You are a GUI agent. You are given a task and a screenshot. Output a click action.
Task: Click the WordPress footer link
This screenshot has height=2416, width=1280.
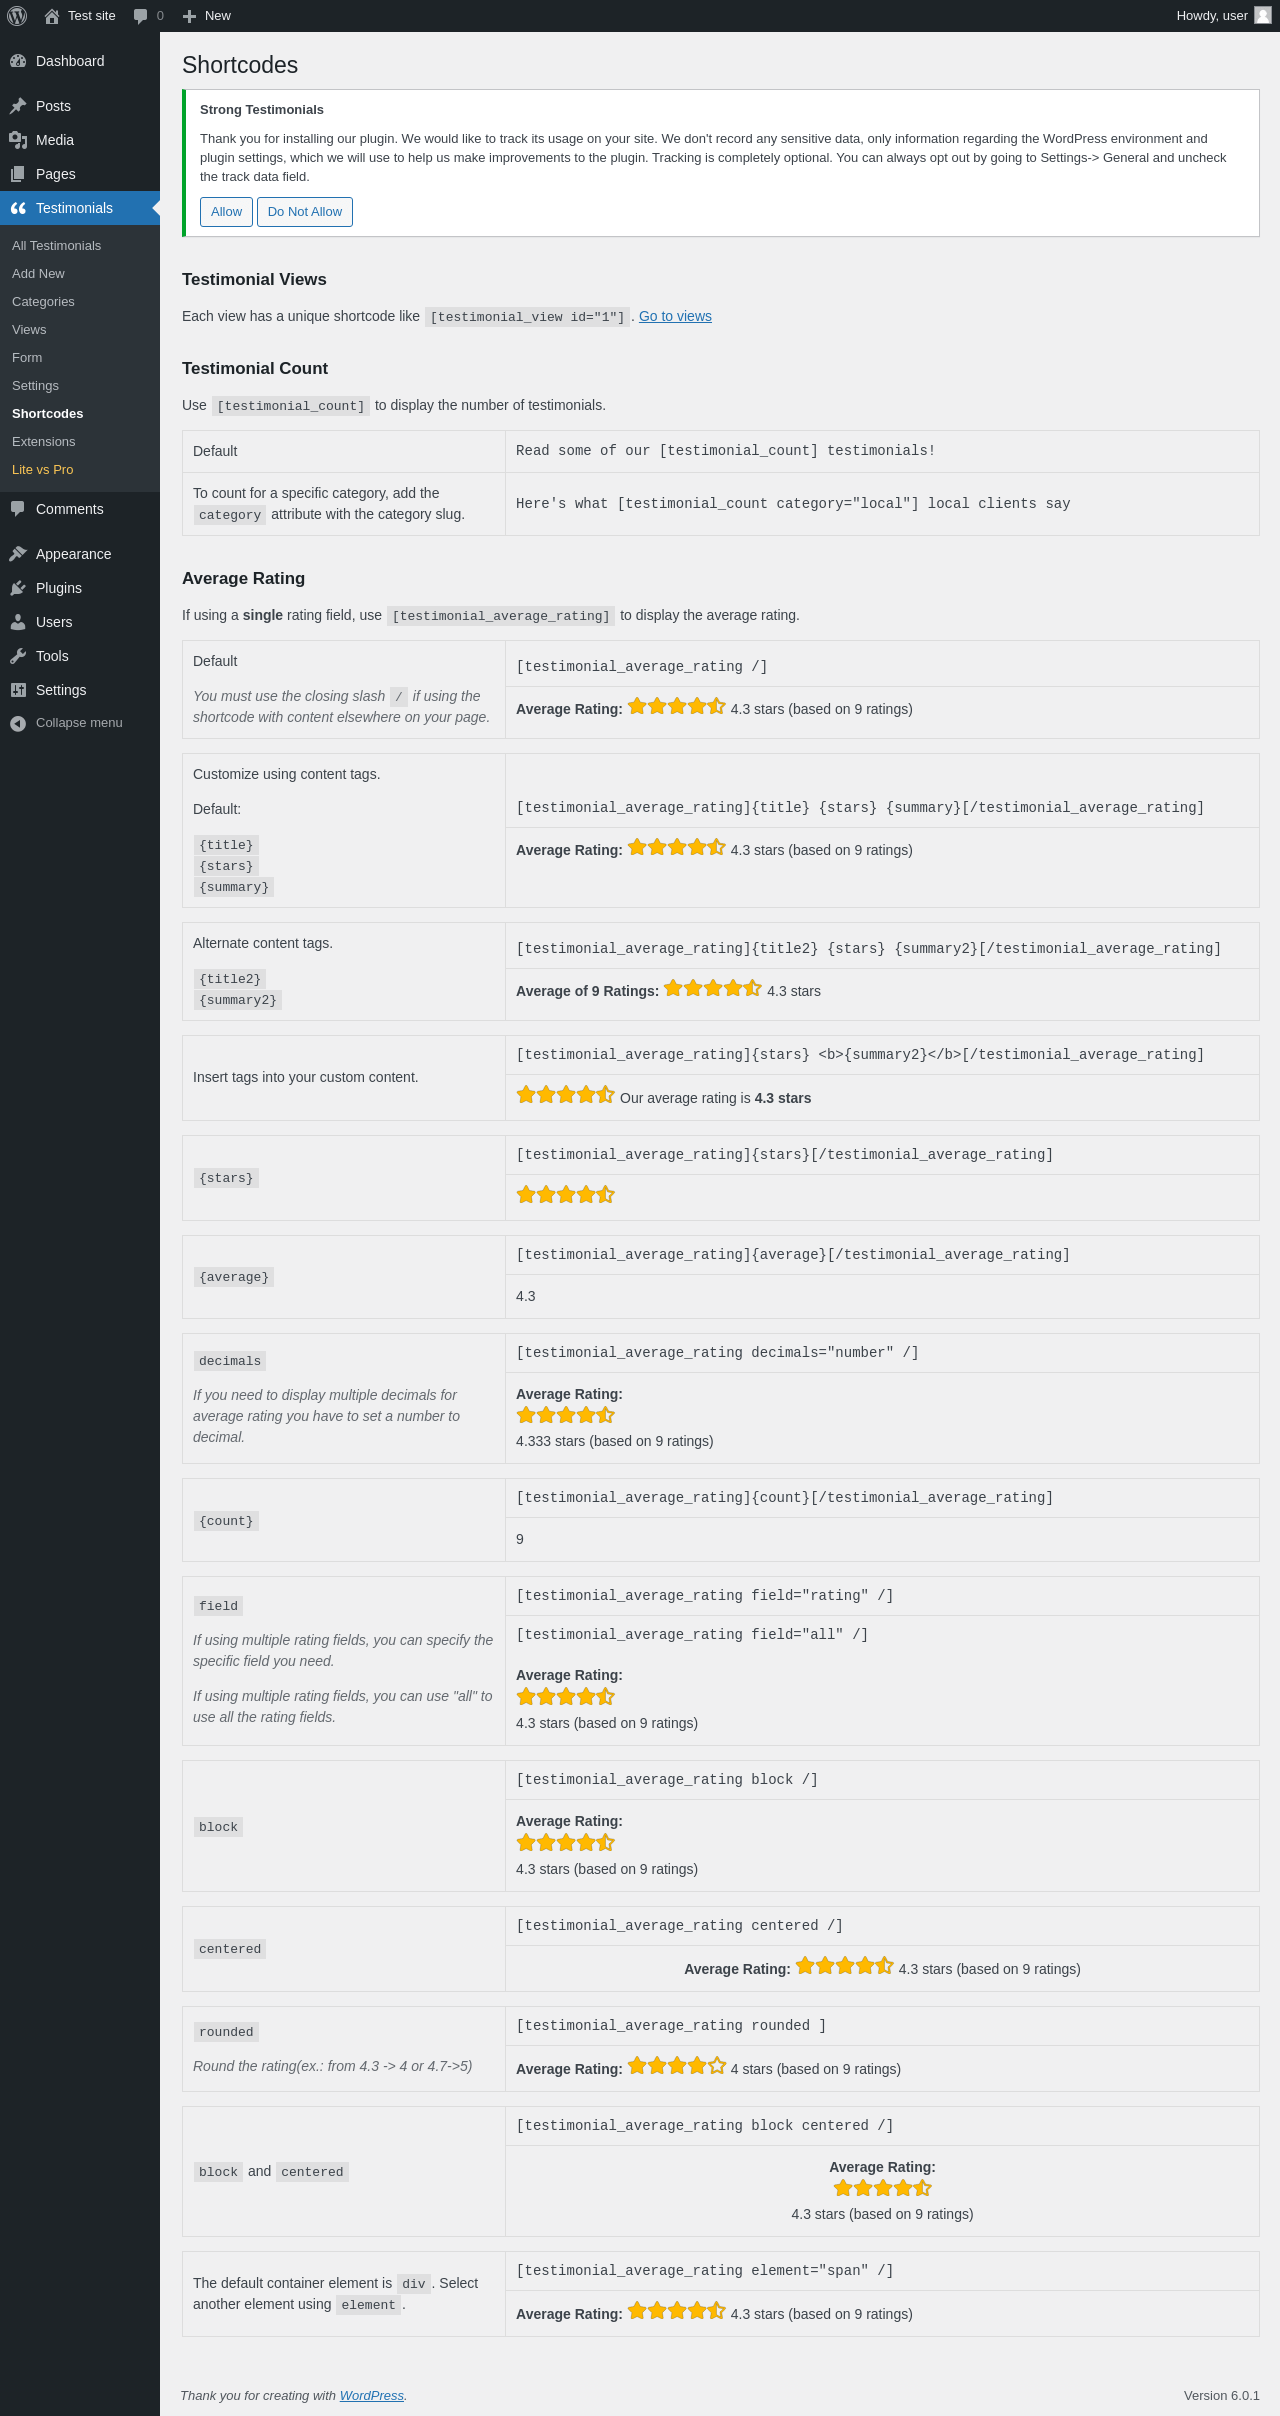coord(371,2395)
